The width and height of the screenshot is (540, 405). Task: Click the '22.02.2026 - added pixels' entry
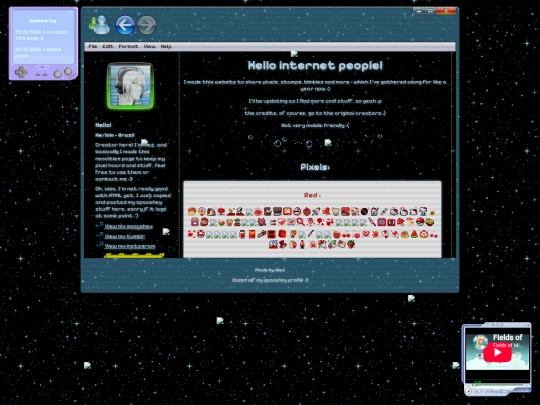tap(38, 52)
